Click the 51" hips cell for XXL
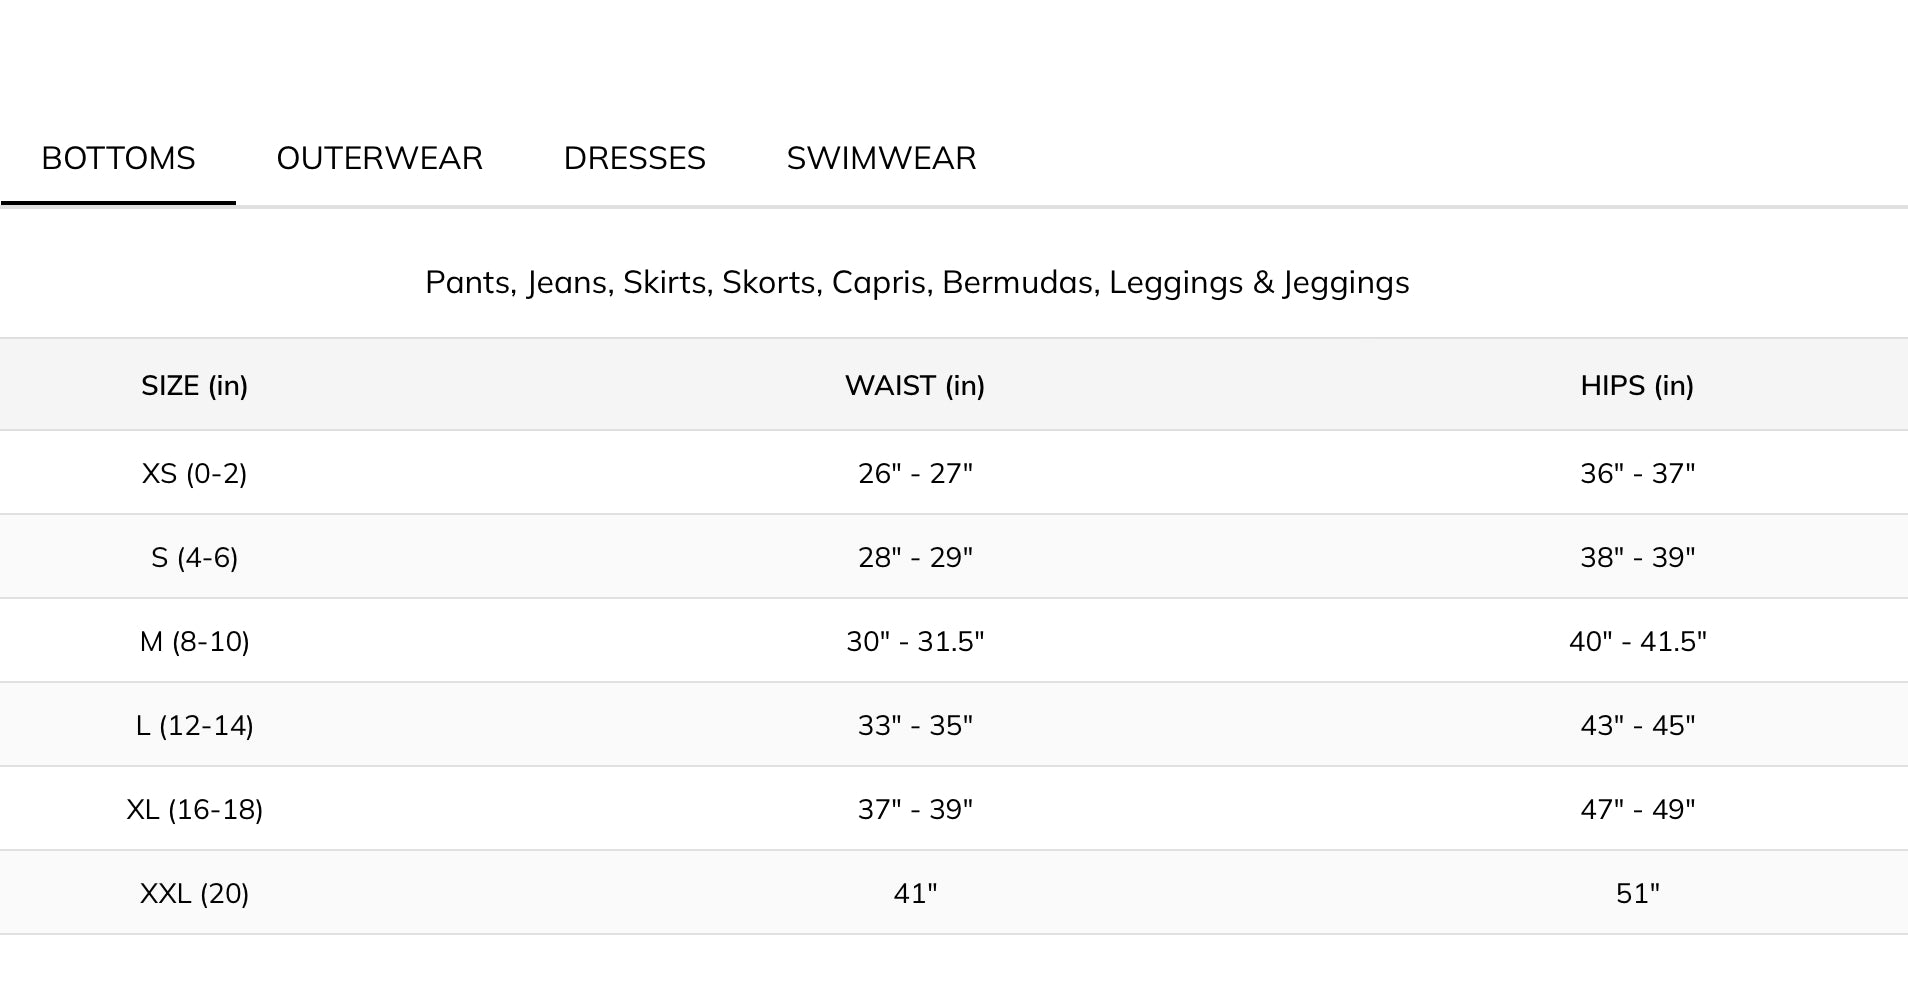Image resolution: width=1908 pixels, height=1006 pixels. [x=1637, y=893]
